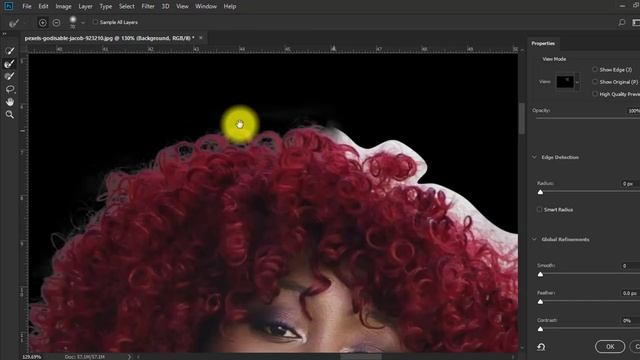The width and height of the screenshot is (640, 360).
Task: Click the Contrast slider handle
Action: coord(540,329)
